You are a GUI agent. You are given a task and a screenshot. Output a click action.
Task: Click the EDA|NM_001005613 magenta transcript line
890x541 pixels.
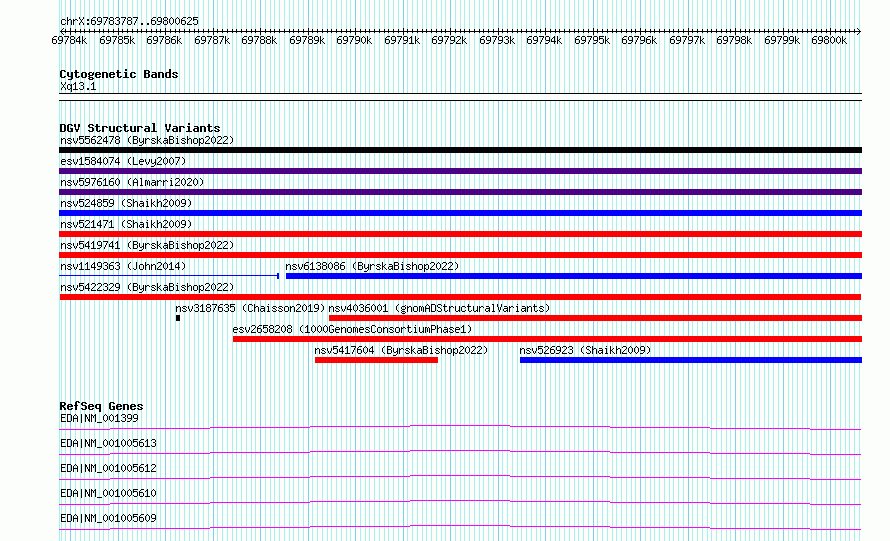[460, 452]
